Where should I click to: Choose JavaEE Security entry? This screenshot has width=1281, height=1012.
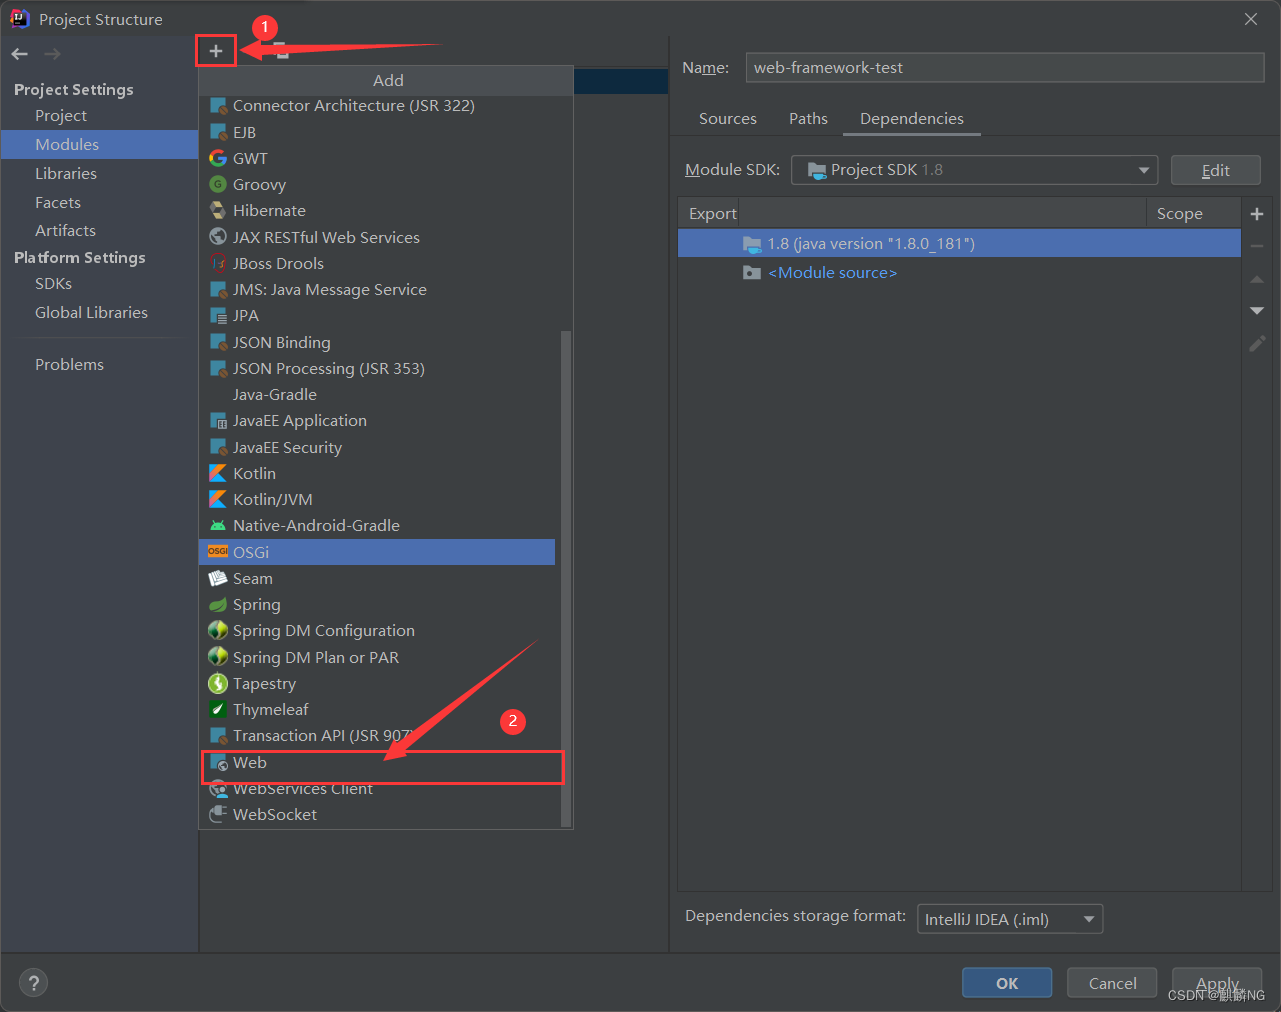tap(377, 447)
